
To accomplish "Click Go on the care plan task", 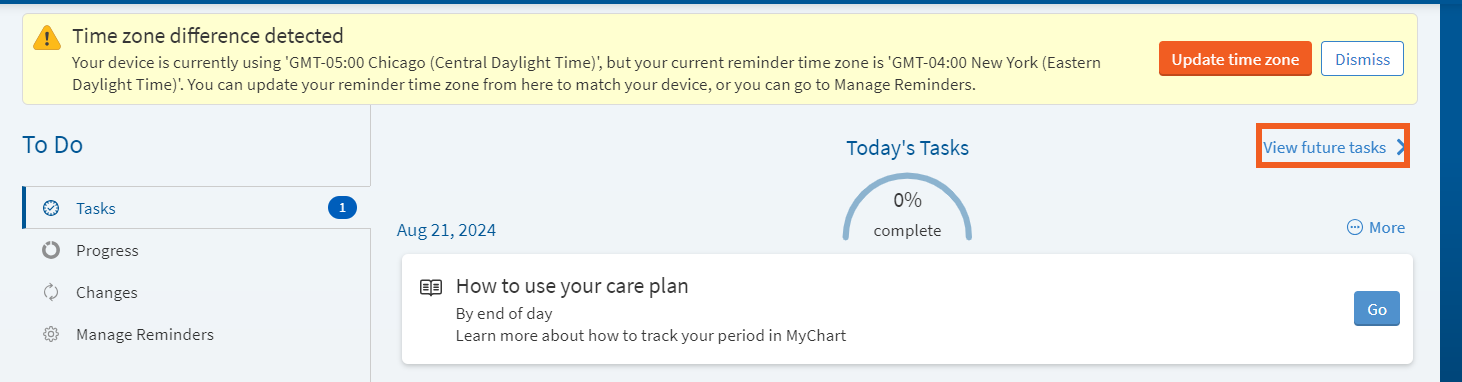I will click(x=1377, y=309).
